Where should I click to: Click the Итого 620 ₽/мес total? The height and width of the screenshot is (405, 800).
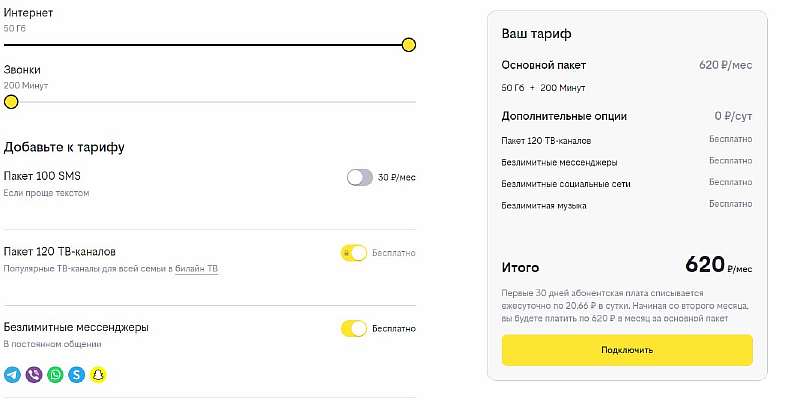tap(626, 266)
